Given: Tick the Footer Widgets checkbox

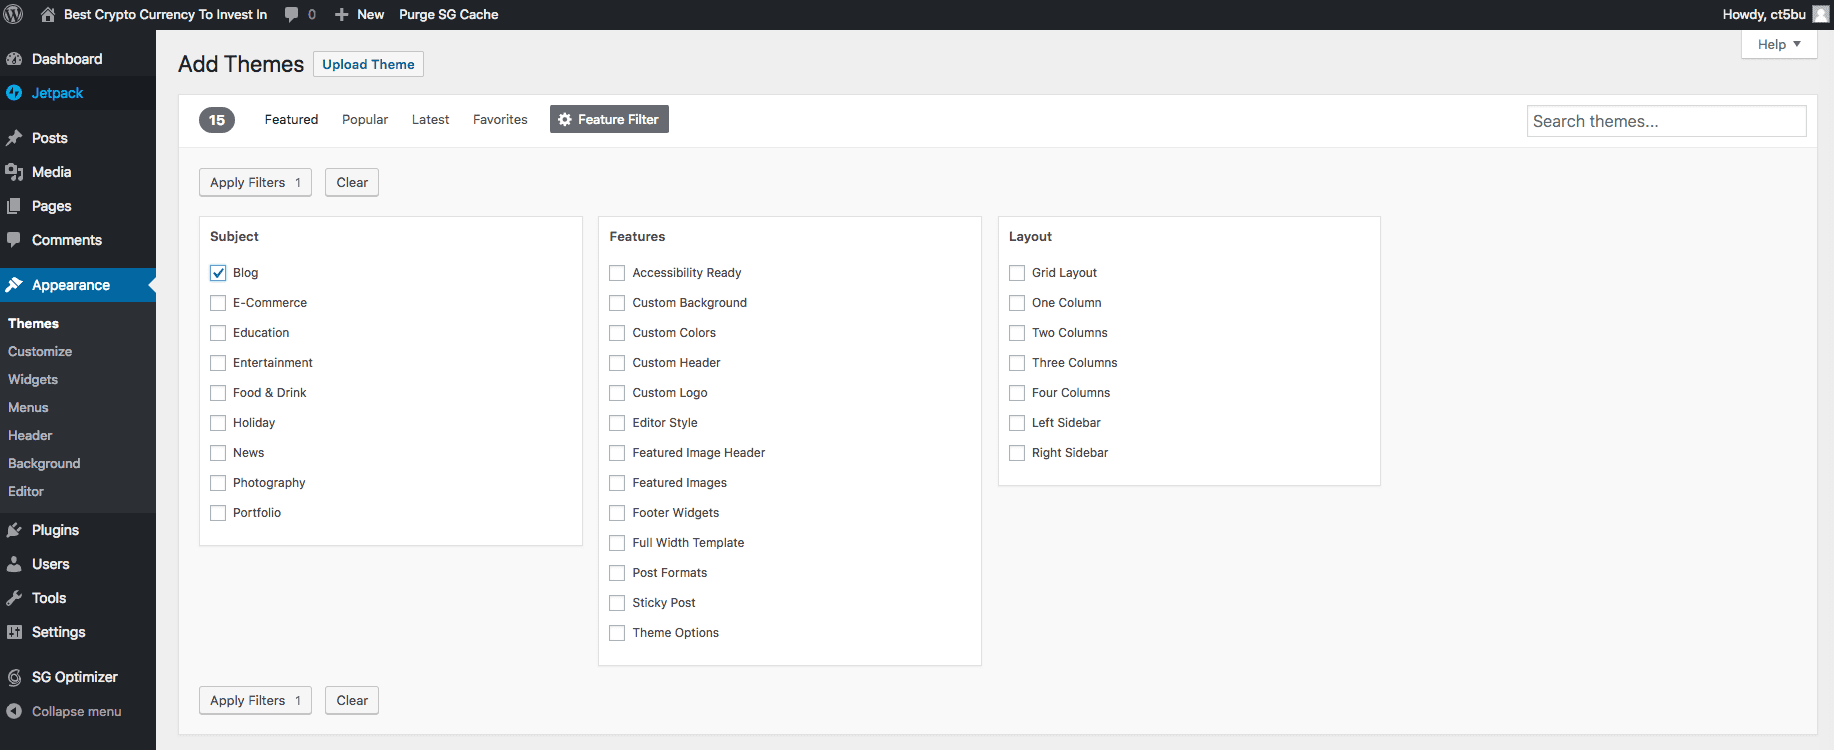Looking at the screenshot, I should 617,513.
